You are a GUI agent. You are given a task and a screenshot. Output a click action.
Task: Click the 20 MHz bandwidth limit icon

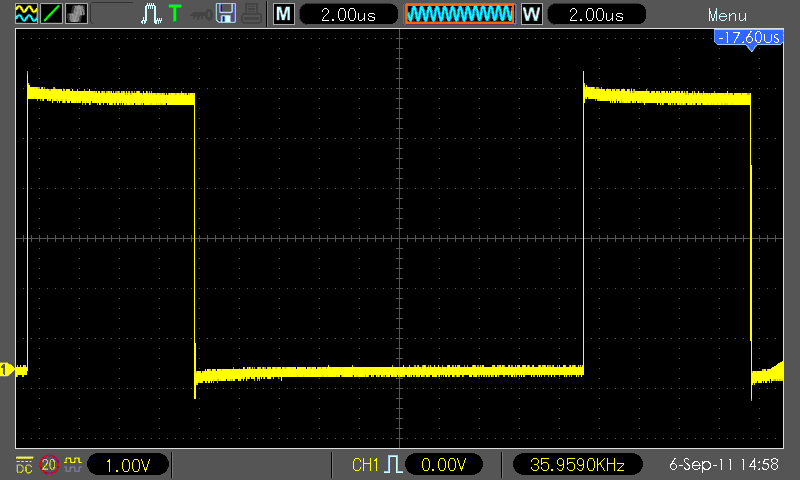pos(49,465)
